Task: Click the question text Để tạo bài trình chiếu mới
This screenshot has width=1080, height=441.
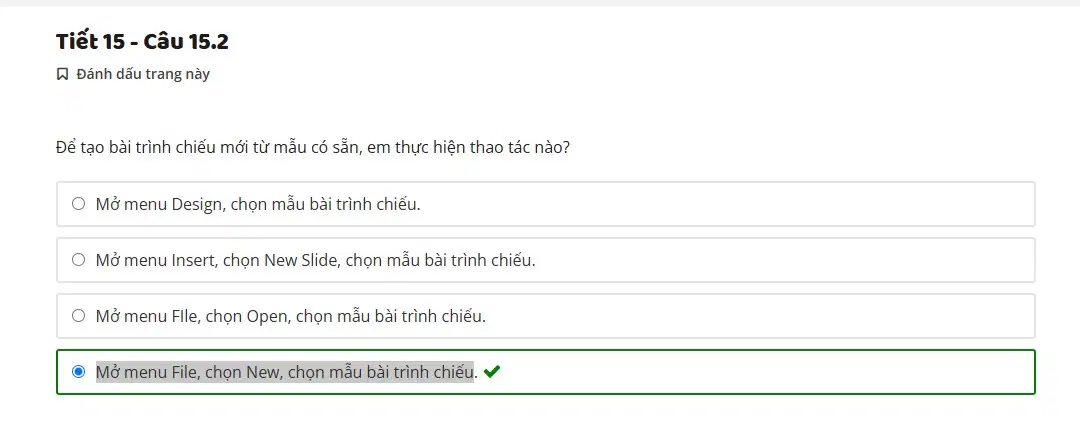Action: pyautogui.click(x=313, y=147)
